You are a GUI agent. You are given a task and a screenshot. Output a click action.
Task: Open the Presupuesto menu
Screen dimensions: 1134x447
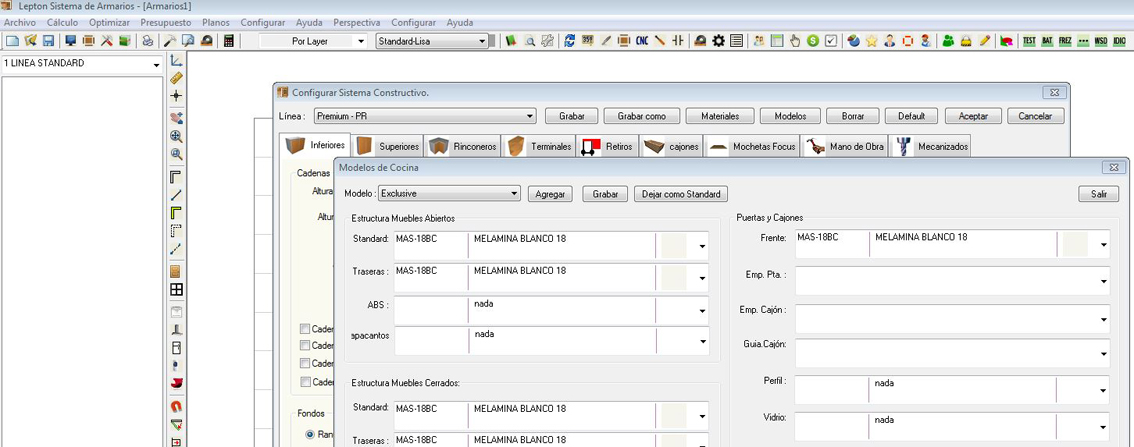(x=166, y=22)
